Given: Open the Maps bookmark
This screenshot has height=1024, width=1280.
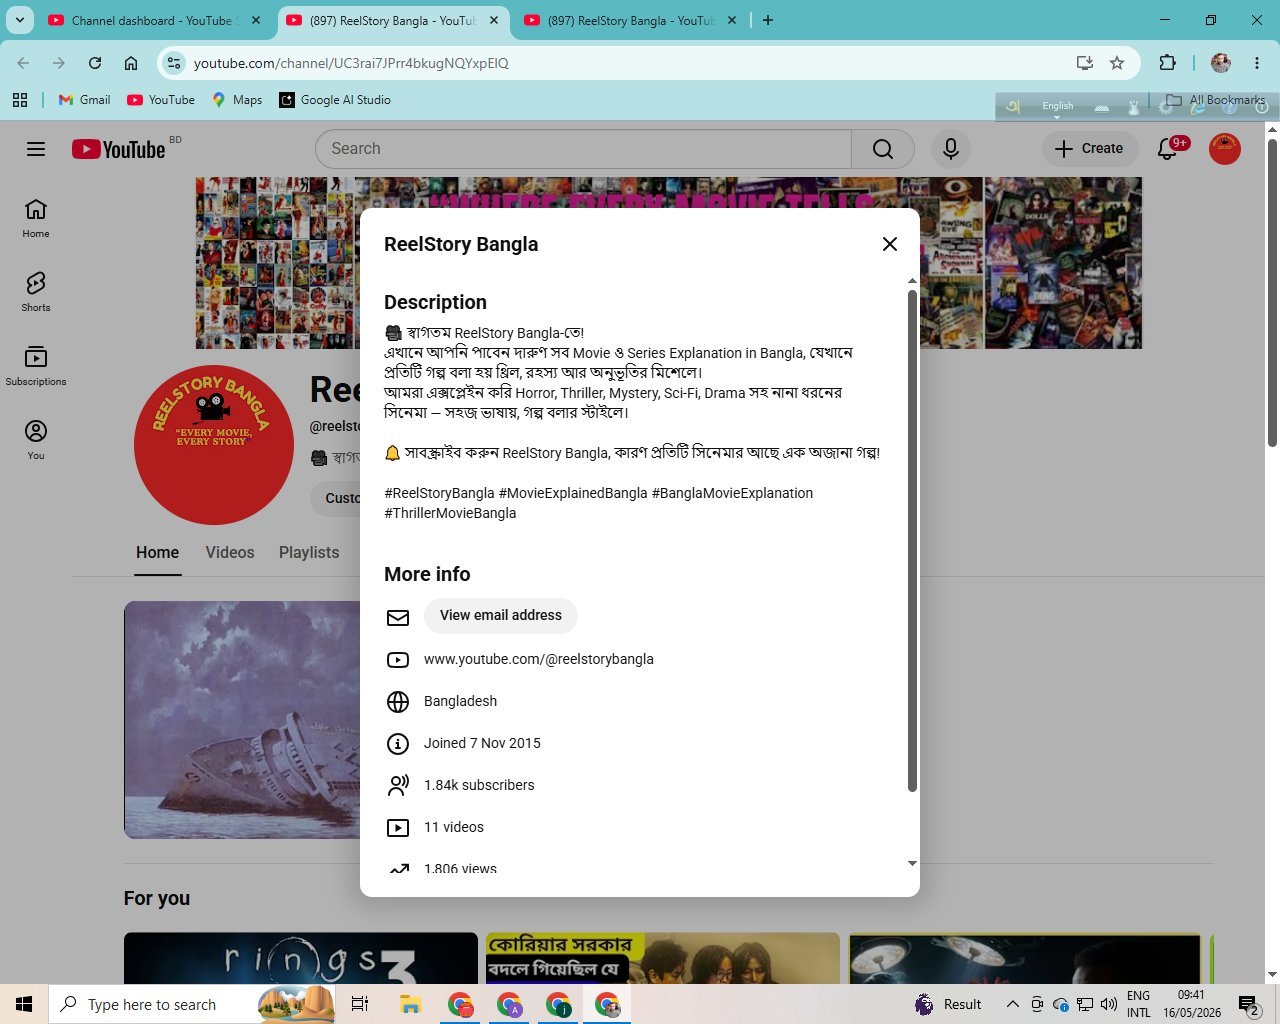Looking at the screenshot, I should click(237, 100).
